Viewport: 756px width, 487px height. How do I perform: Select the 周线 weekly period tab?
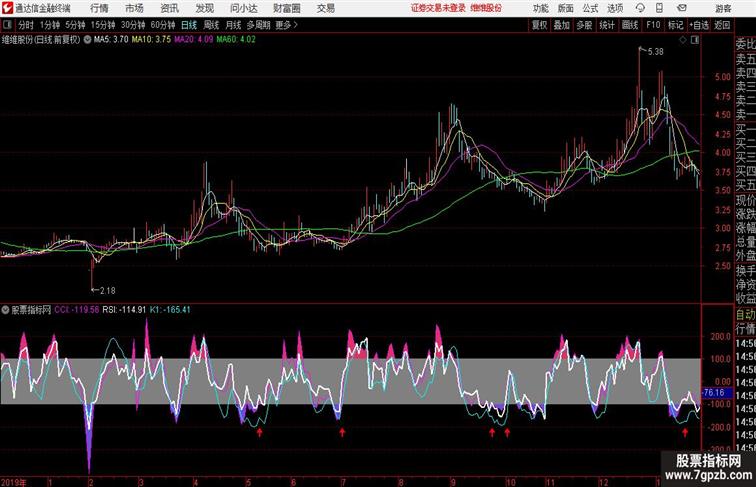click(x=211, y=25)
